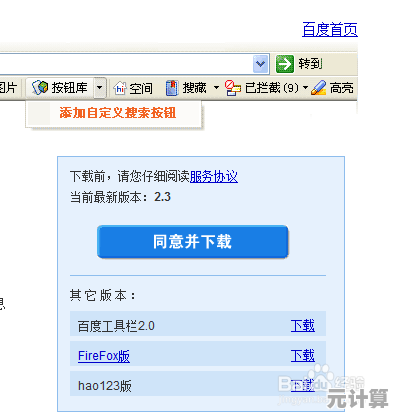395x417 pixels.
Task: Click in the browser address input field
Action: coord(126,63)
